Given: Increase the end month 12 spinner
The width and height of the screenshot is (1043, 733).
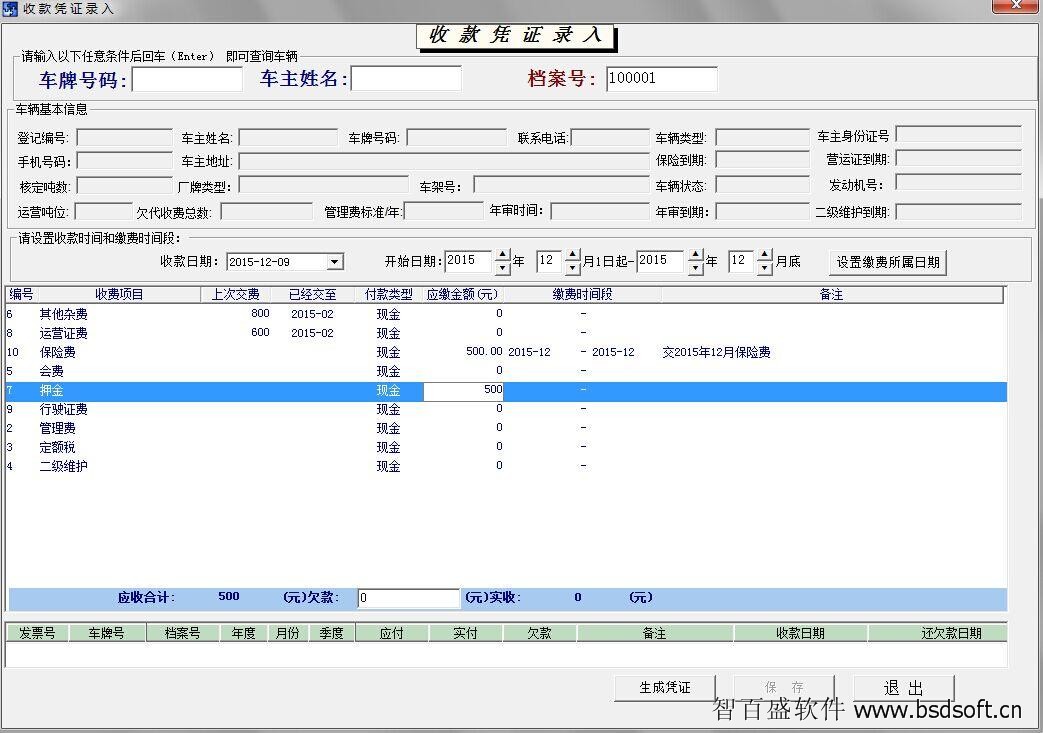Looking at the screenshot, I should coord(765,255).
